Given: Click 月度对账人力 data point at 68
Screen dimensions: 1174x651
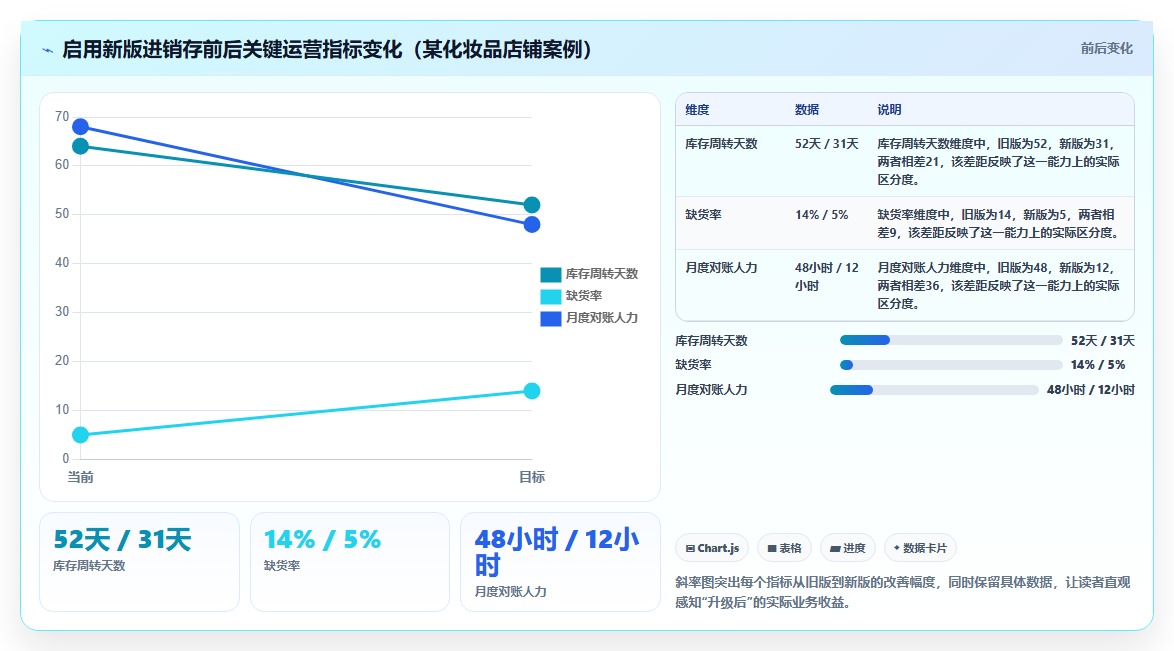Looking at the screenshot, I should click(80, 127).
